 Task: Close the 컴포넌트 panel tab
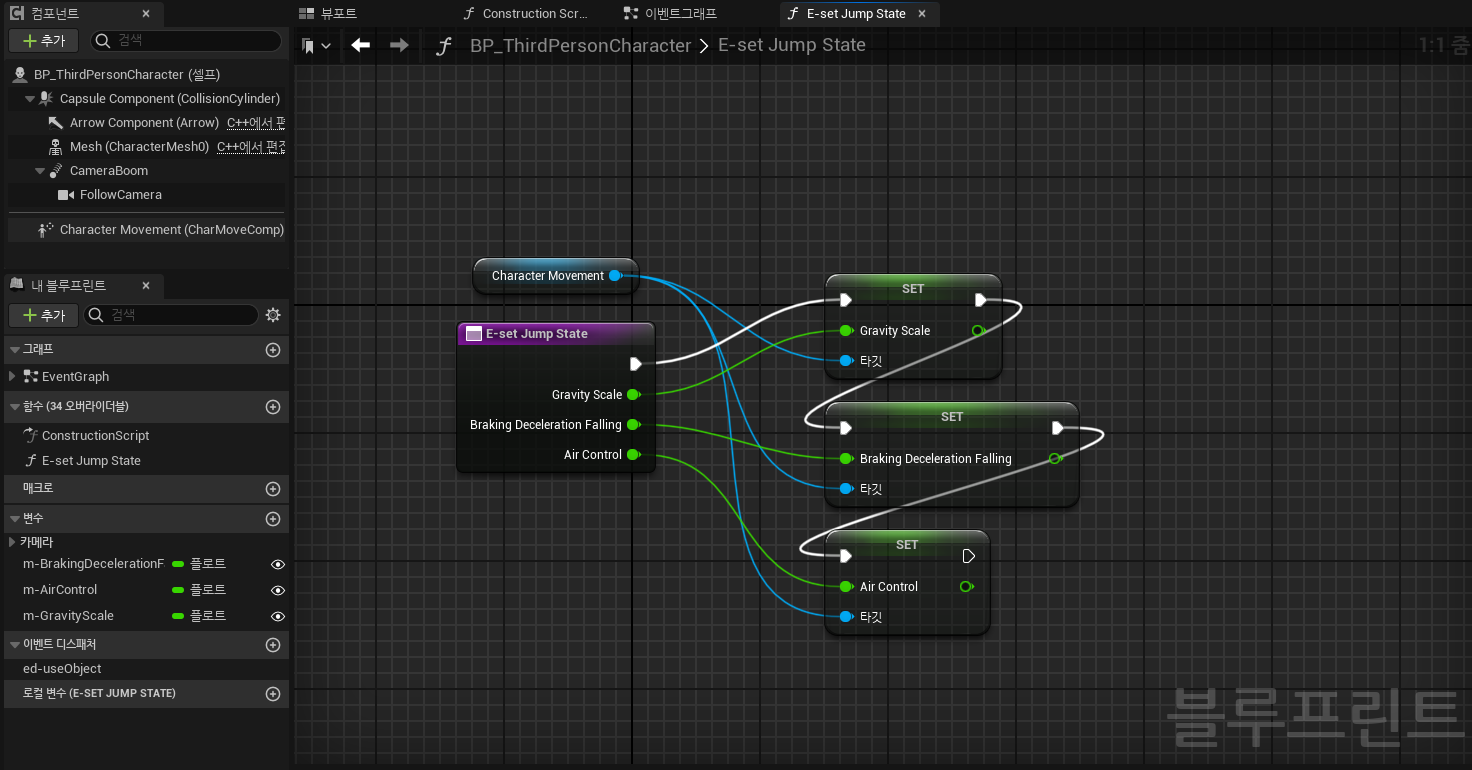point(146,14)
